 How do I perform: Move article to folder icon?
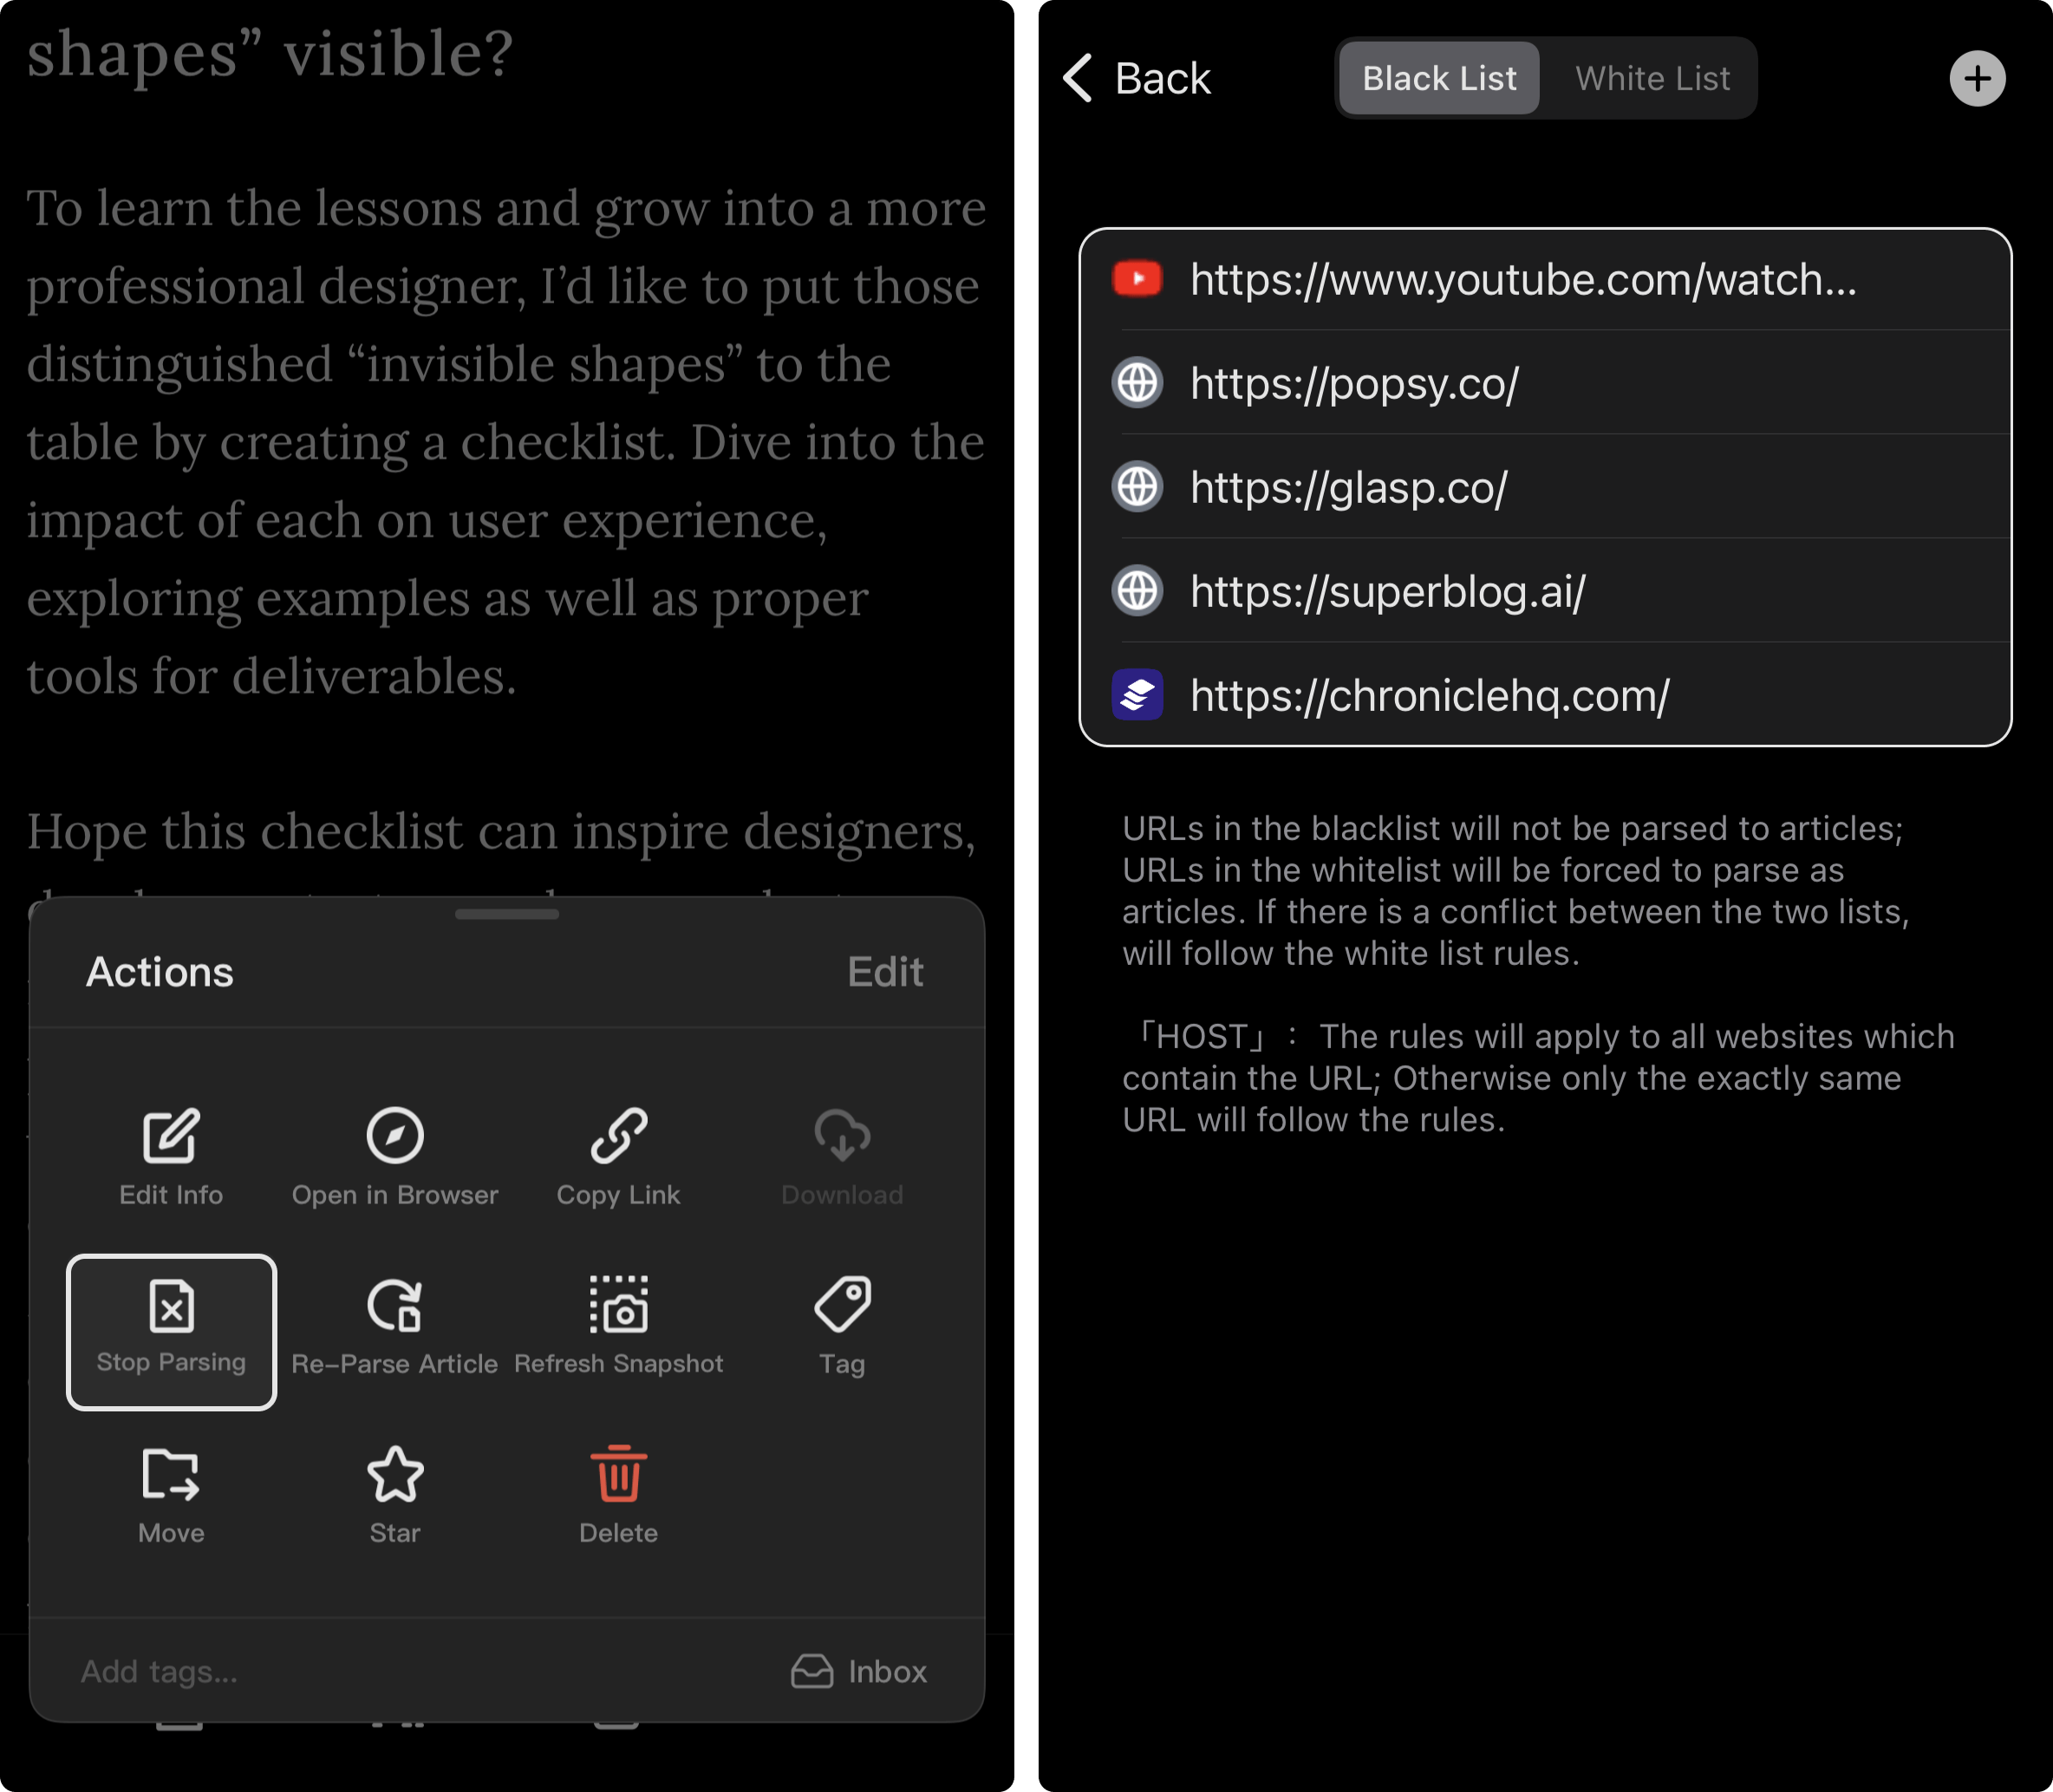(x=171, y=1474)
